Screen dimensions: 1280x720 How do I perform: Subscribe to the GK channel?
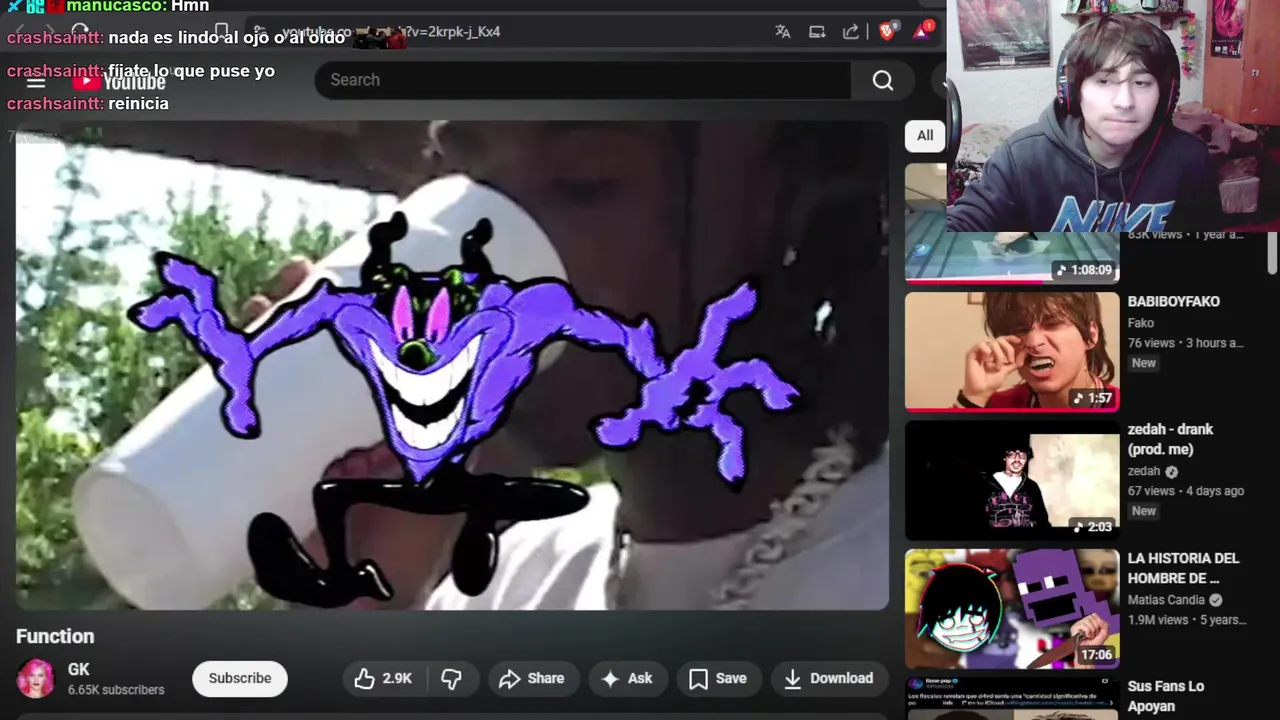pyautogui.click(x=240, y=678)
